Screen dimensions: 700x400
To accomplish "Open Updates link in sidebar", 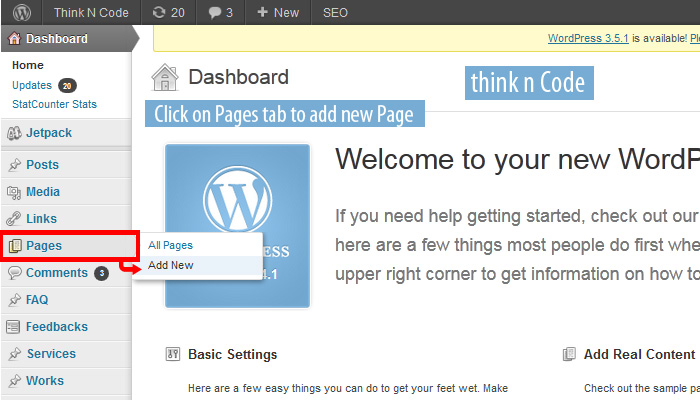I will (32, 85).
